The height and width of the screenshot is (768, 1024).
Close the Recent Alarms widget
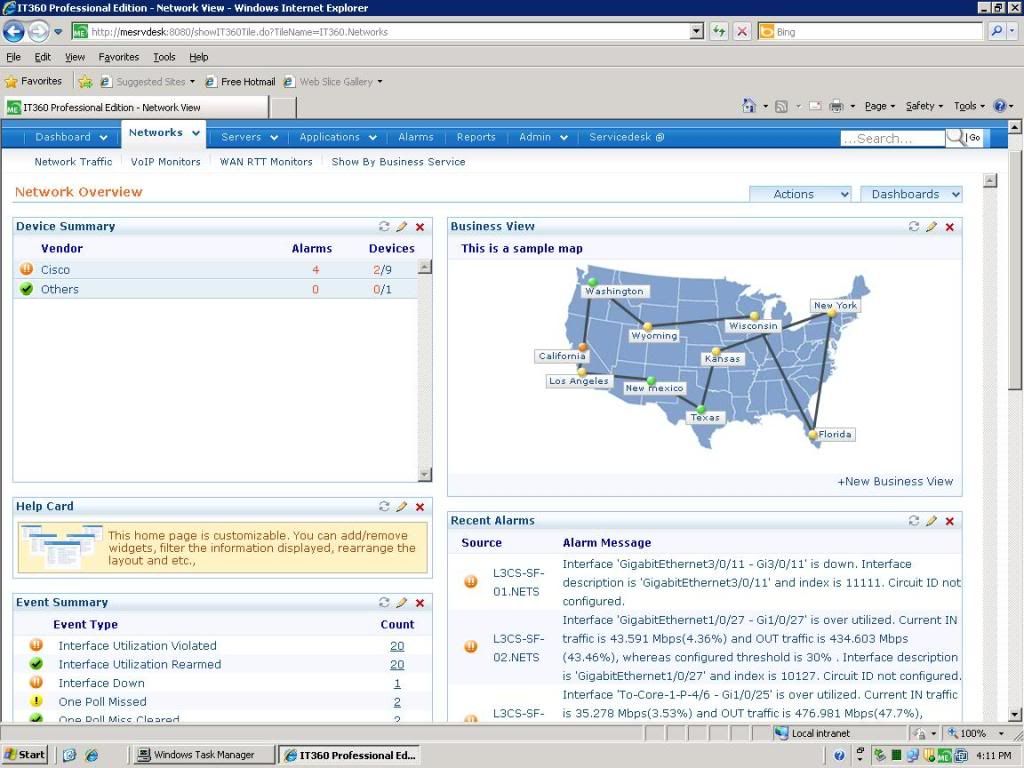[950, 520]
